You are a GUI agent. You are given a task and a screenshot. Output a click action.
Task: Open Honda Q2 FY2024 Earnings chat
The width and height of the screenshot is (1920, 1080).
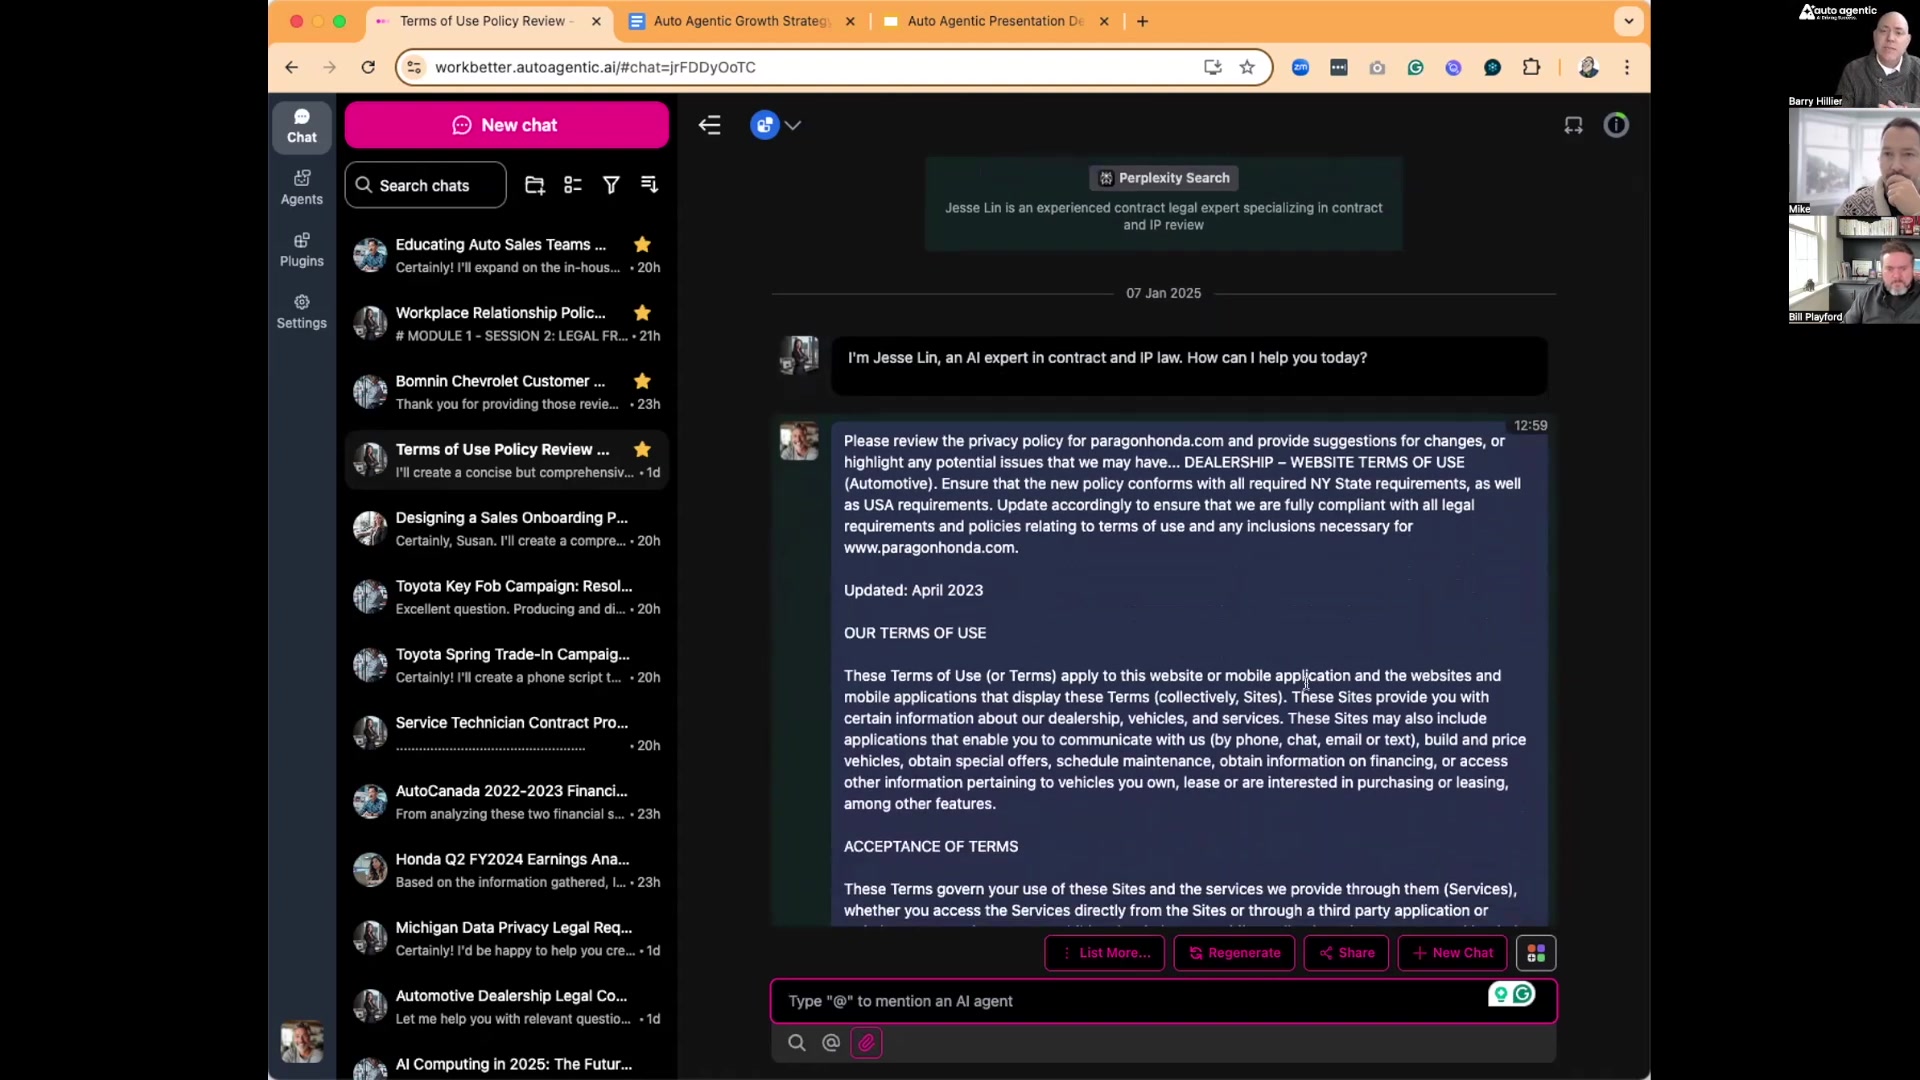(x=507, y=870)
